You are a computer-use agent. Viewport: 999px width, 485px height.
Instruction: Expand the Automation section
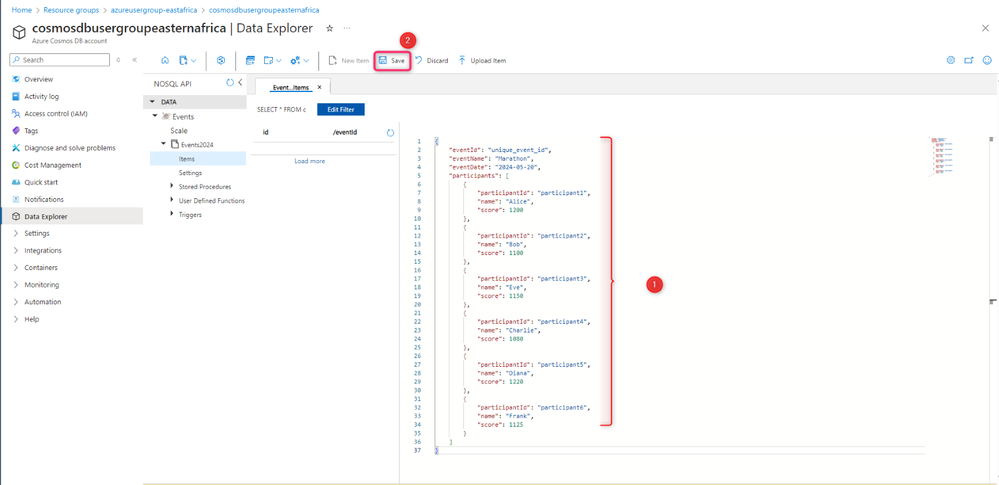[x=16, y=302]
